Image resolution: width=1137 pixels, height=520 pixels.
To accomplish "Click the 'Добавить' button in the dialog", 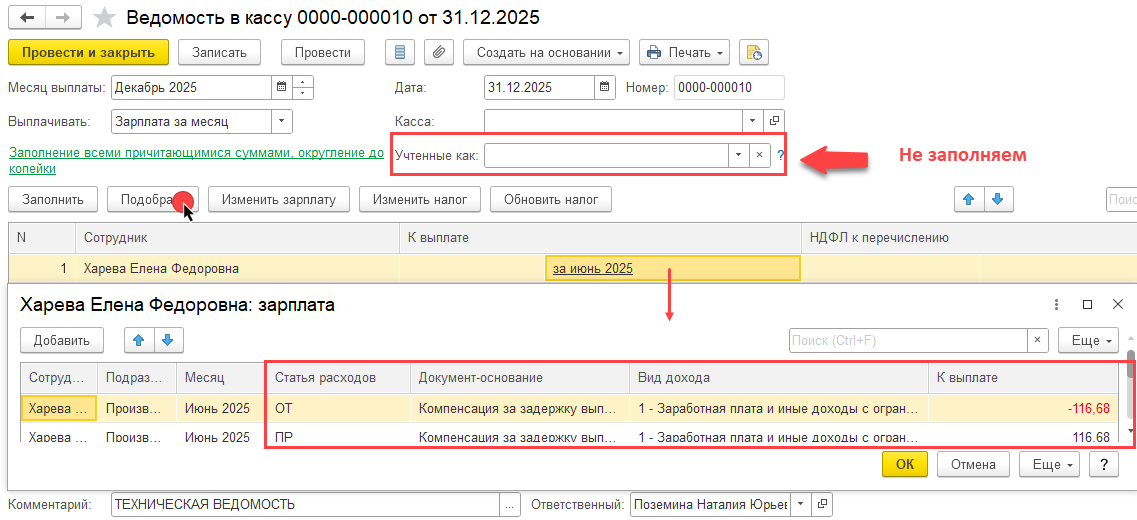I will point(62,340).
